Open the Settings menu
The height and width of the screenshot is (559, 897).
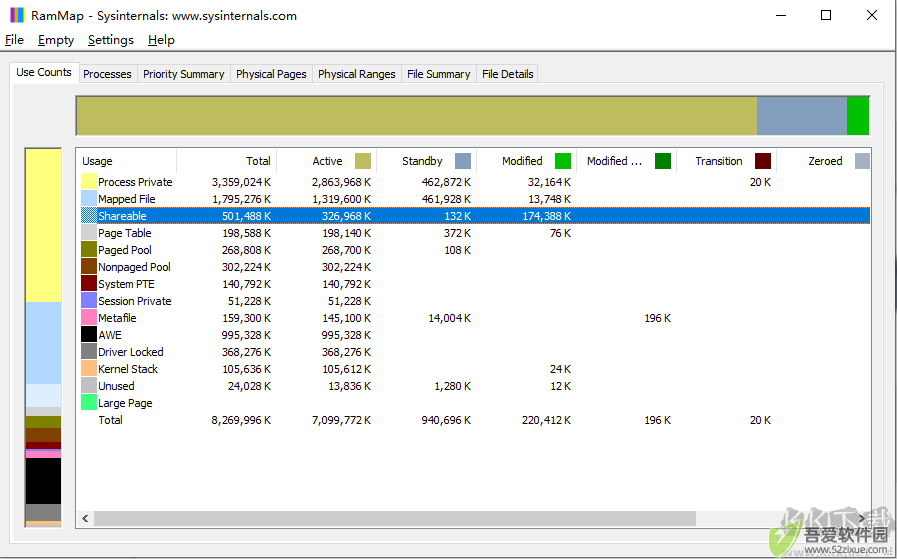pyautogui.click(x=110, y=40)
